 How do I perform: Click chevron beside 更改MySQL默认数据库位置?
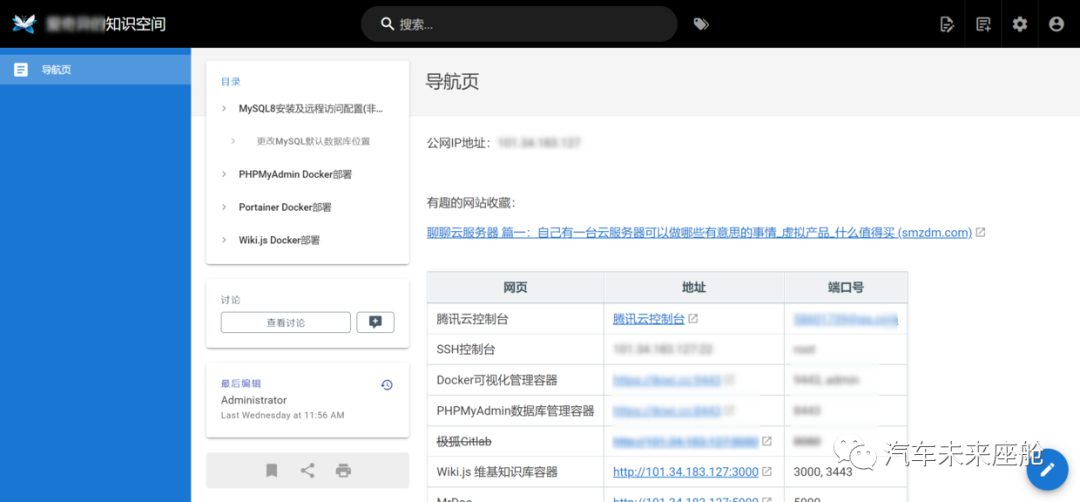pyautogui.click(x=233, y=141)
